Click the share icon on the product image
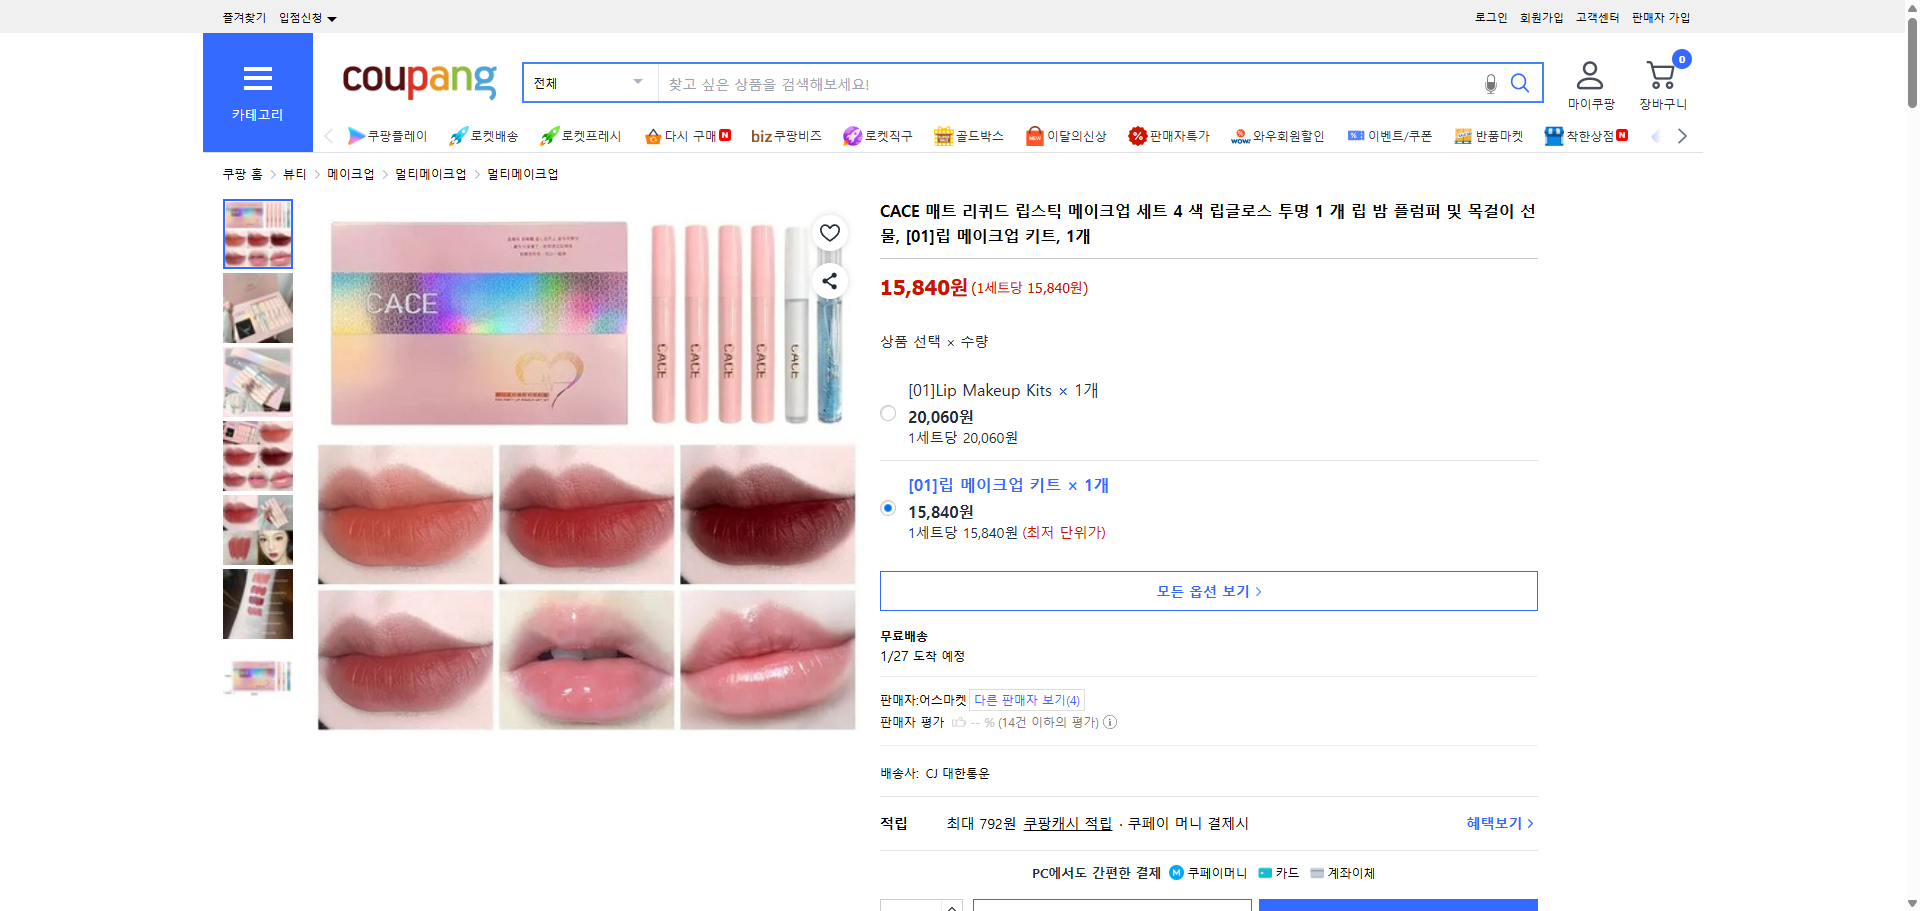Screen dimensions: 1920x911 click(x=829, y=281)
